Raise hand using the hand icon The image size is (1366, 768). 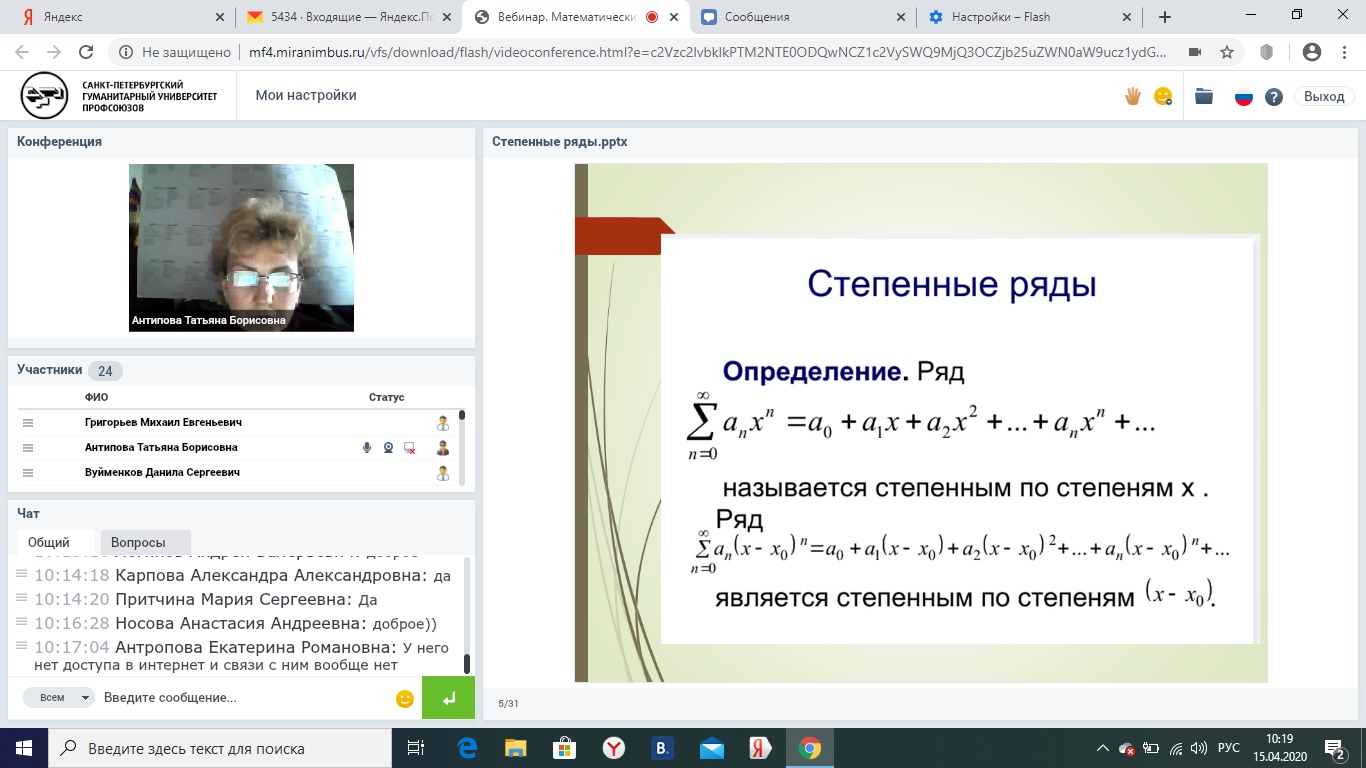click(x=1133, y=96)
